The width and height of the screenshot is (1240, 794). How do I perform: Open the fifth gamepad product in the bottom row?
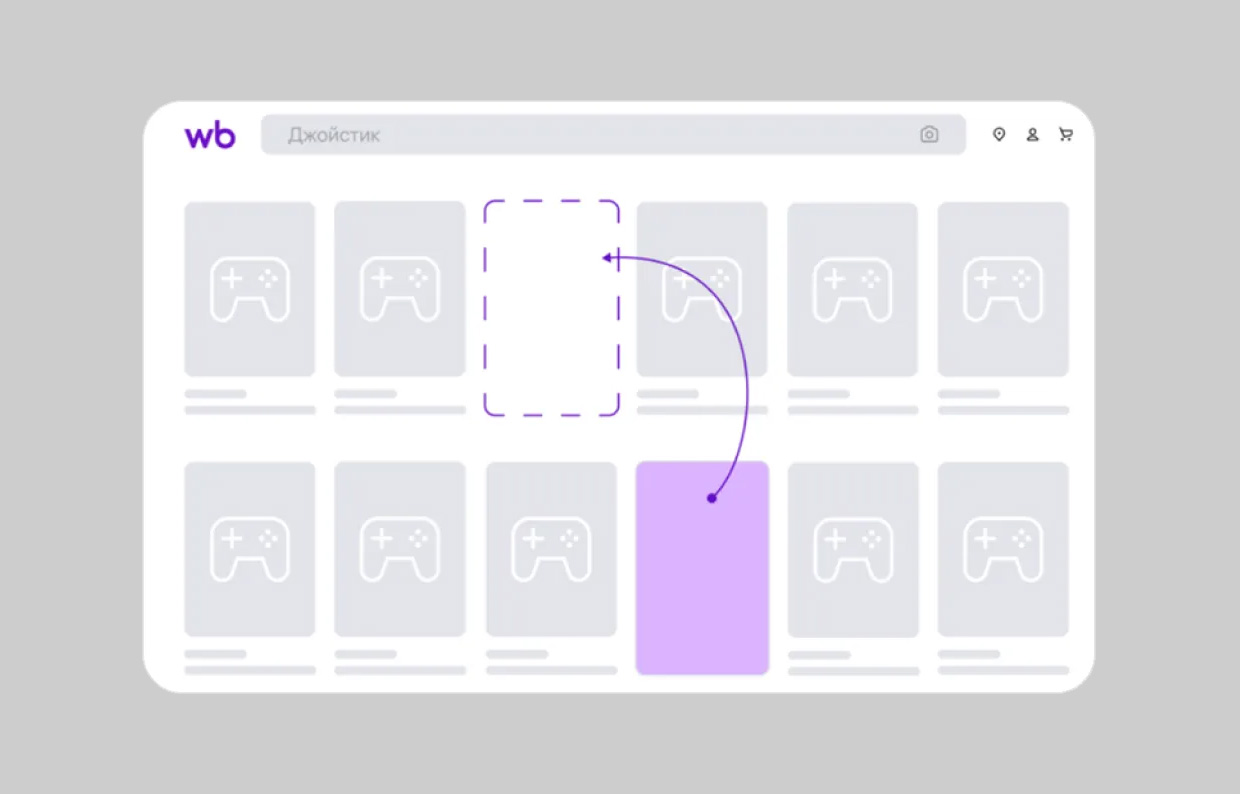[852, 549]
